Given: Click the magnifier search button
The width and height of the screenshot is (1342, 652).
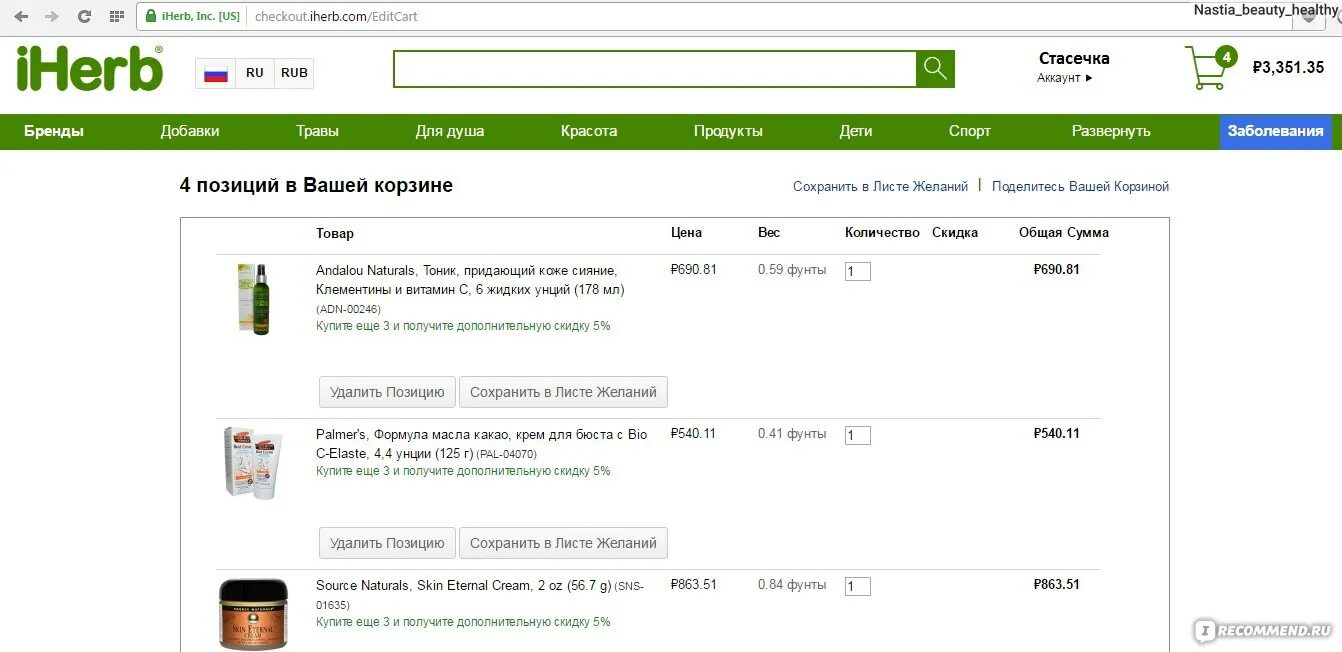Looking at the screenshot, I should [935, 69].
